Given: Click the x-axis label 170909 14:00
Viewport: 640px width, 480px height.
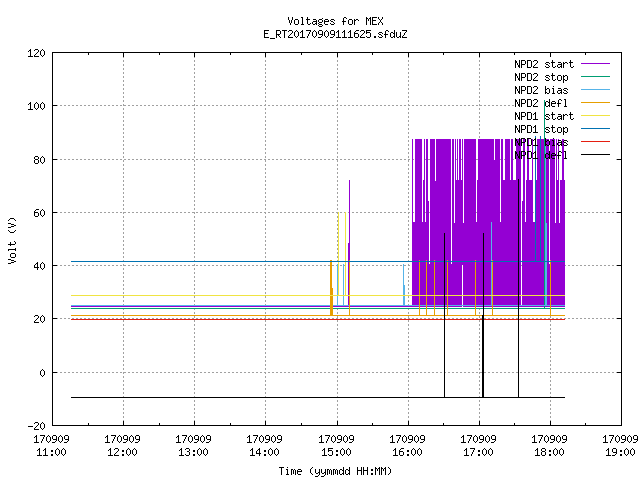Looking at the screenshot, I should [264, 446].
